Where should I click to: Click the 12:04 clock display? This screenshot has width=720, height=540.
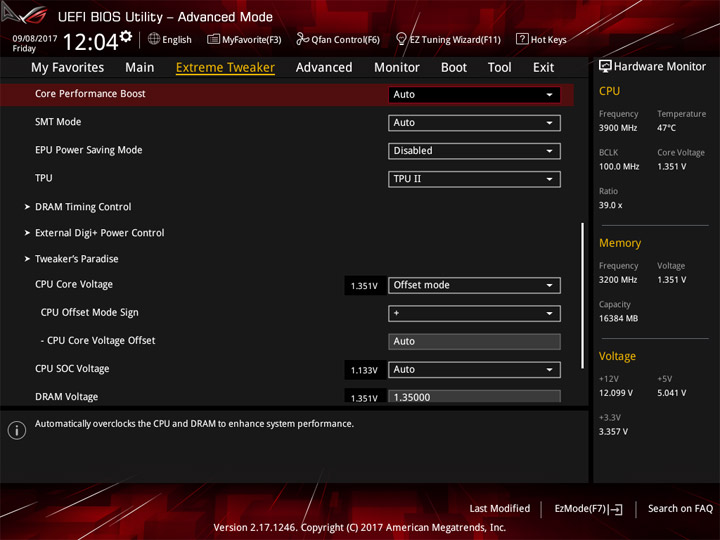(90, 42)
